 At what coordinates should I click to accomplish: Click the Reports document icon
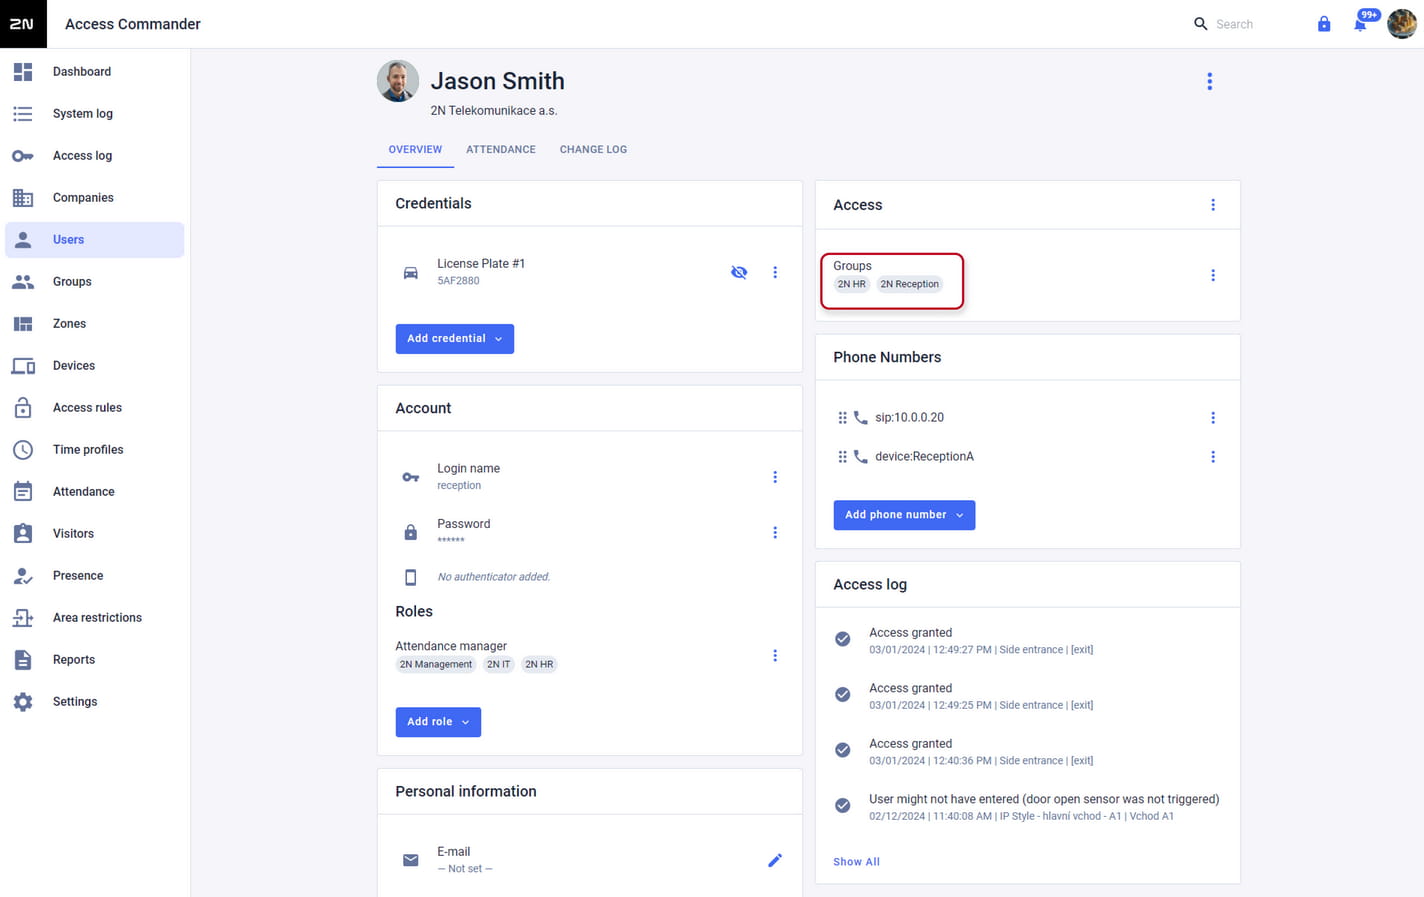pos(23,660)
